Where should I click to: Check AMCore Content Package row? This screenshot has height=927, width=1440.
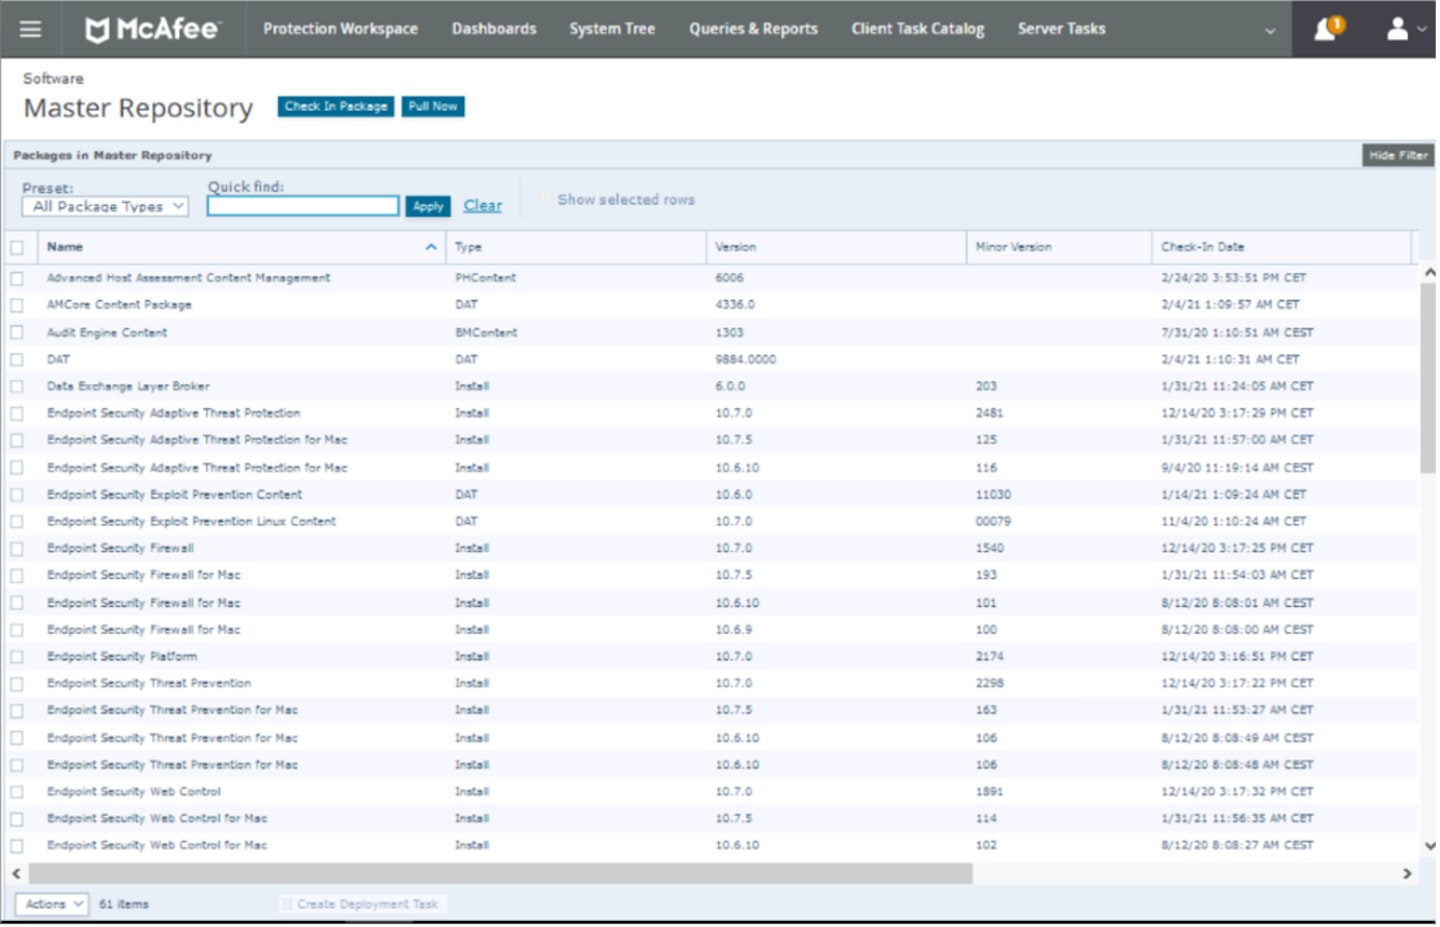click(17, 305)
